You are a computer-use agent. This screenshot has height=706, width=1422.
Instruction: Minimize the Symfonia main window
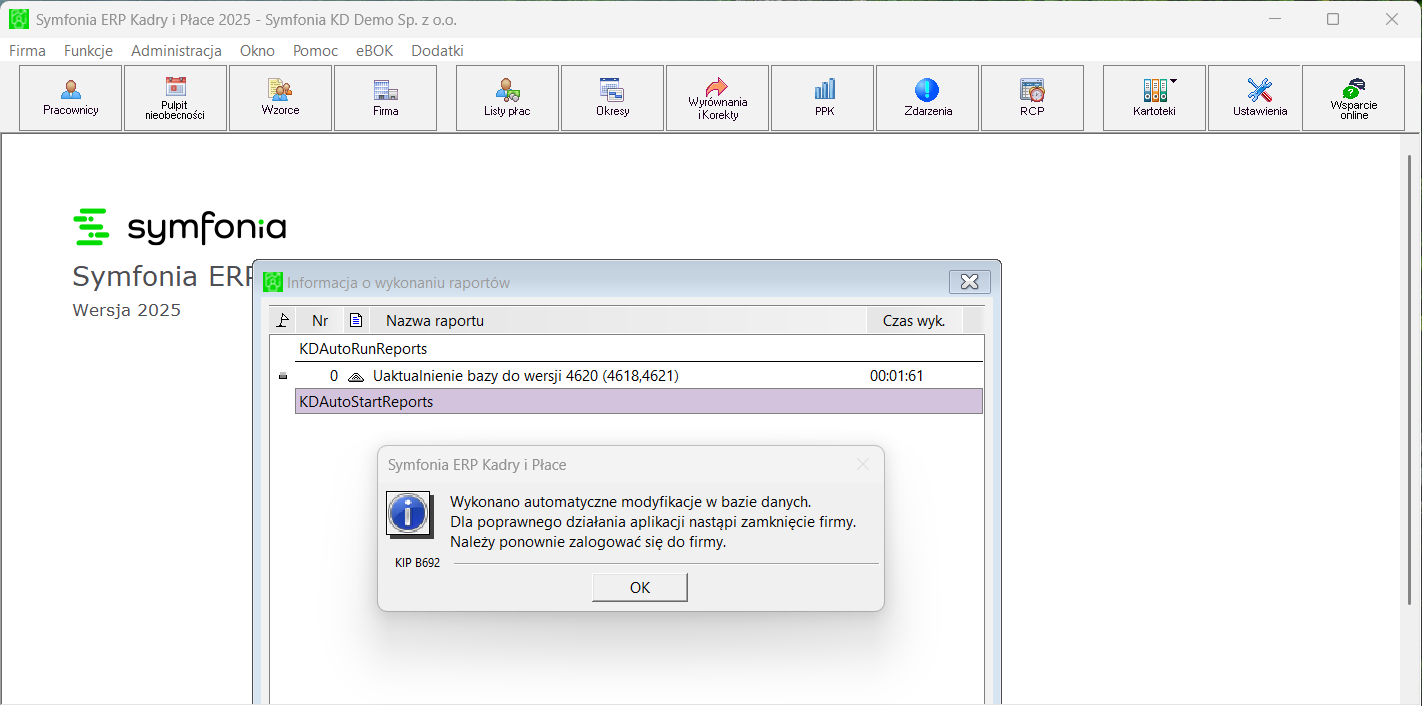point(1275,19)
